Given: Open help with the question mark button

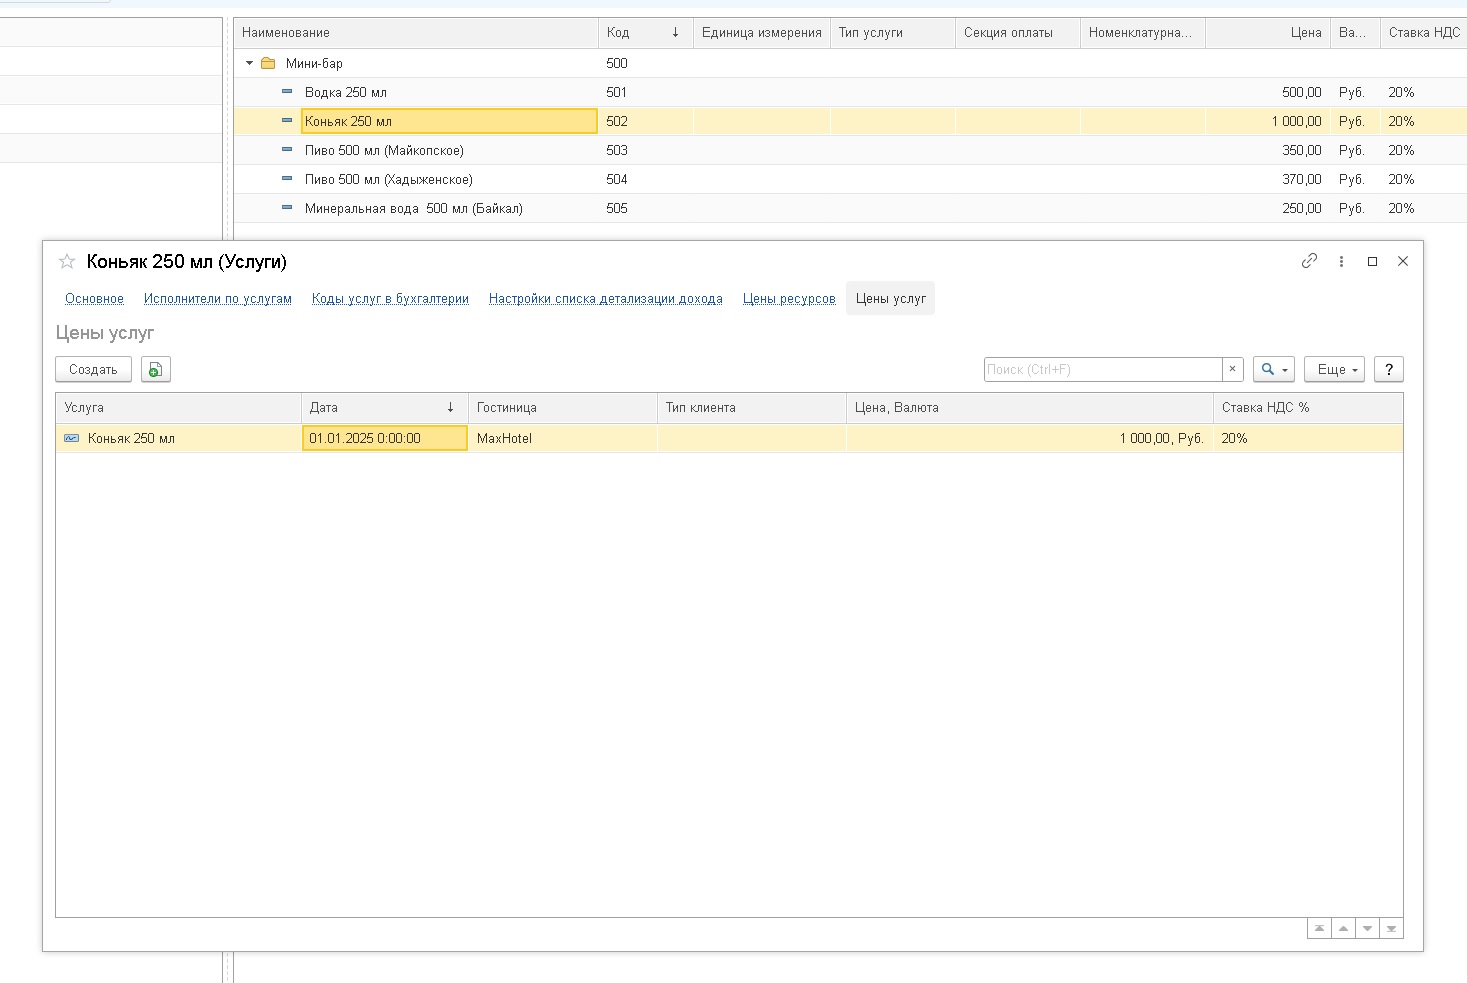Looking at the screenshot, I should (x=1388, y=370).
